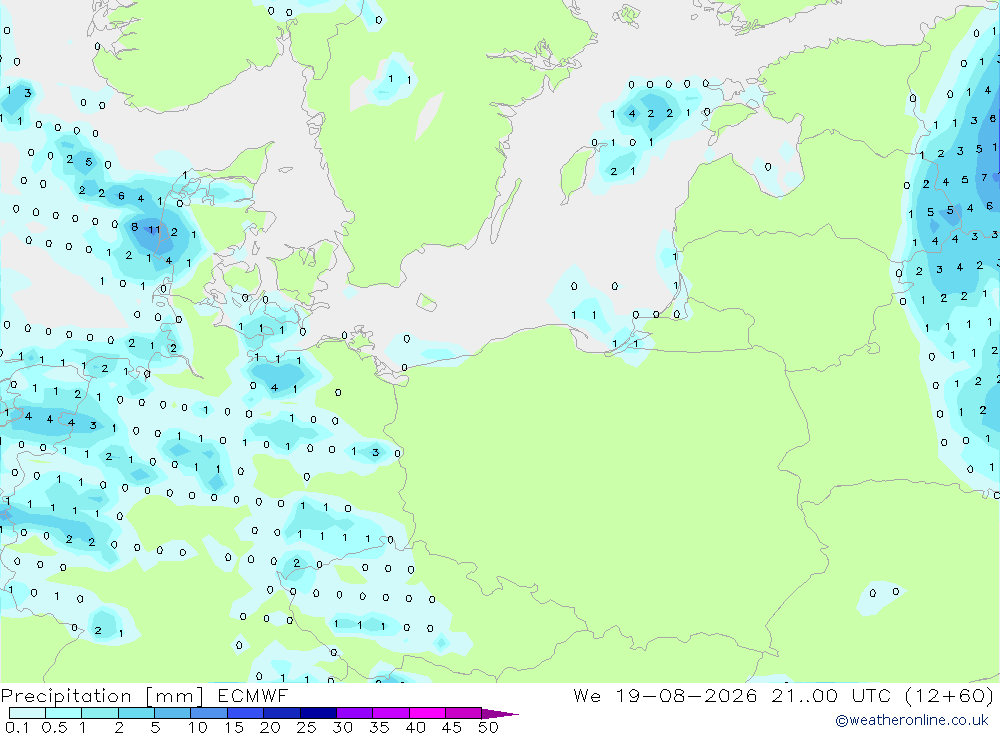The height and width of the screenshot is (733, 1000).
Task: Click the '8' precipitation value beside the 11
Action: [x=135, y=226]
